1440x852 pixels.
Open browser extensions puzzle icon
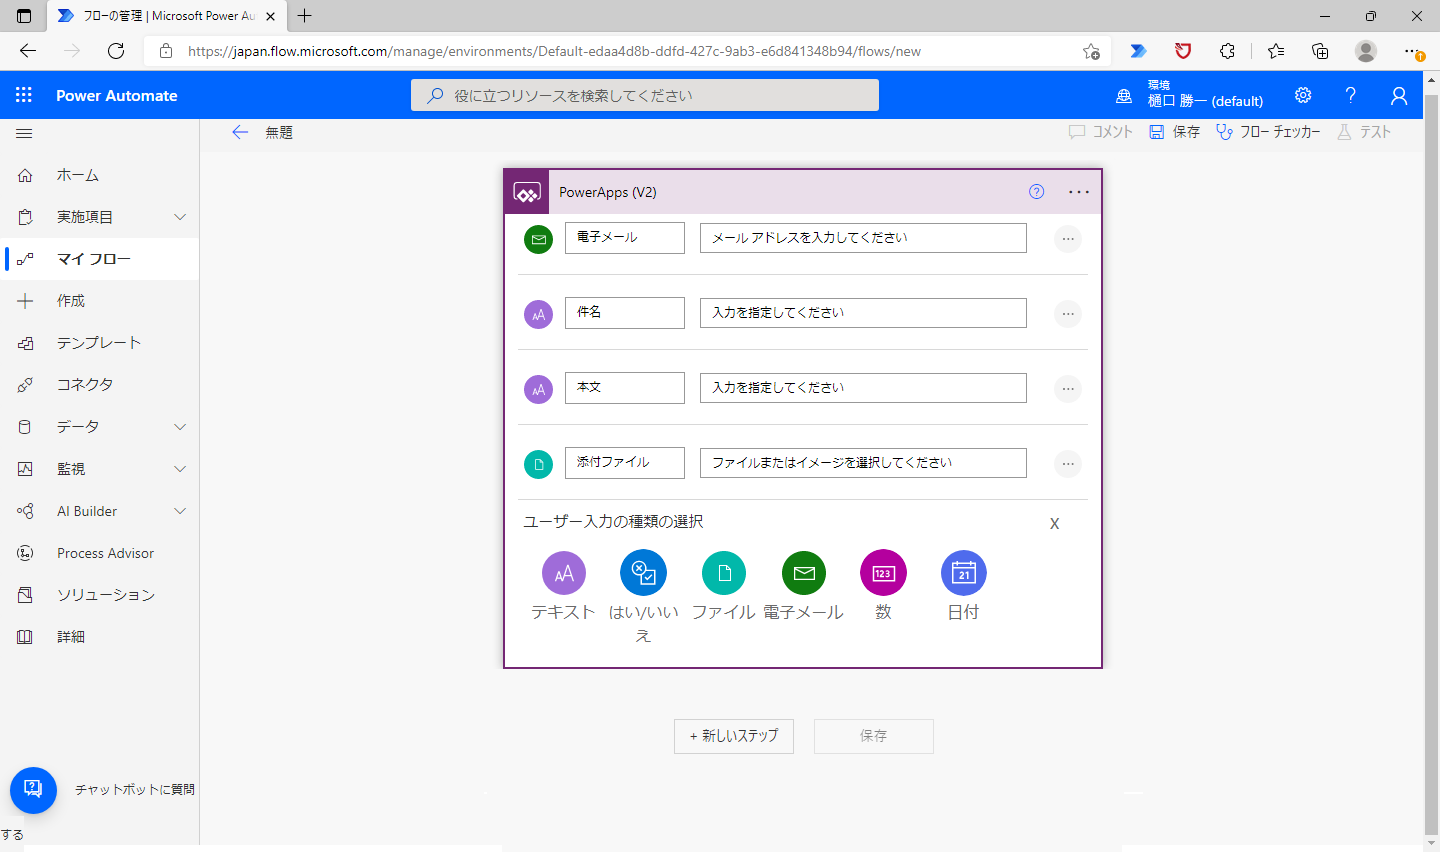tap(1227, 51)
